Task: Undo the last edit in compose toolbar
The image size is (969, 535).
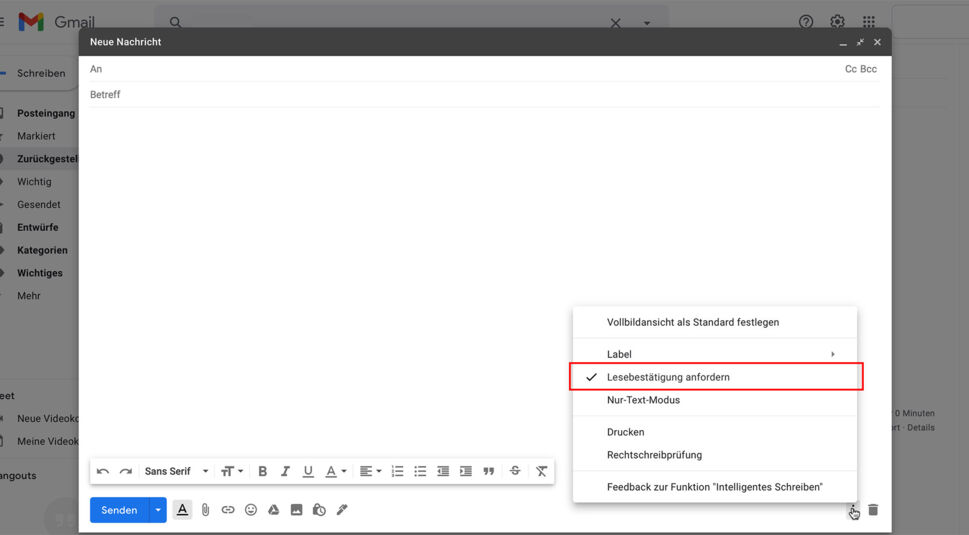Action: click(103, 471)
